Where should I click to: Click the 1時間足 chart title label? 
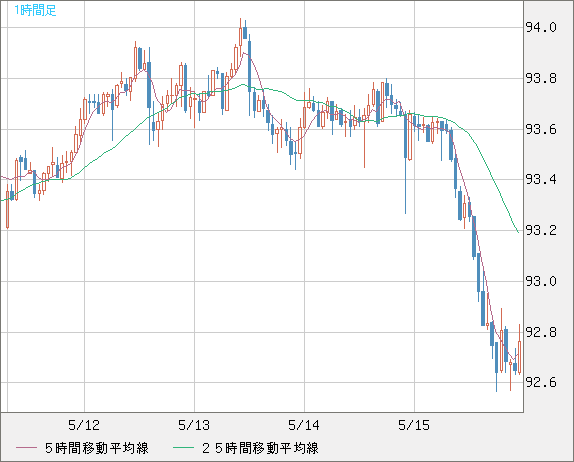35,10
